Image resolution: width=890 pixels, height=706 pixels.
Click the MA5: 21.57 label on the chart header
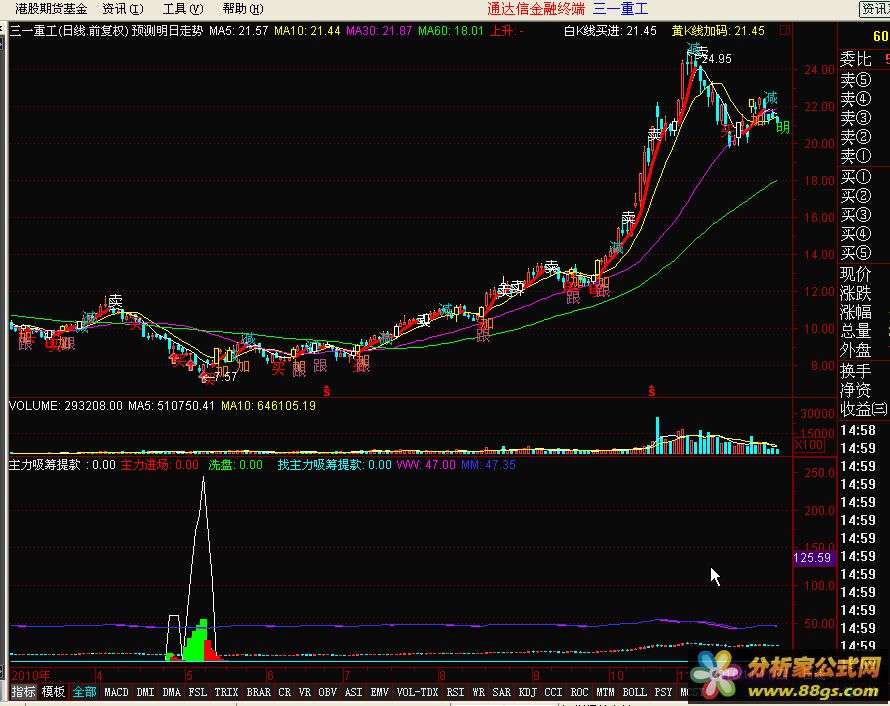(x=238, y=31)
